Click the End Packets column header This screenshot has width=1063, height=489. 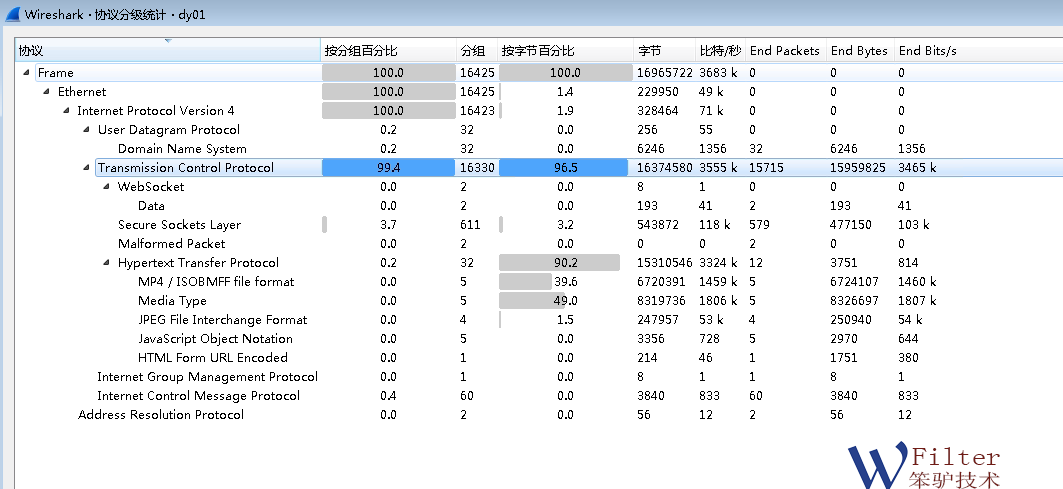coord(784,51)
